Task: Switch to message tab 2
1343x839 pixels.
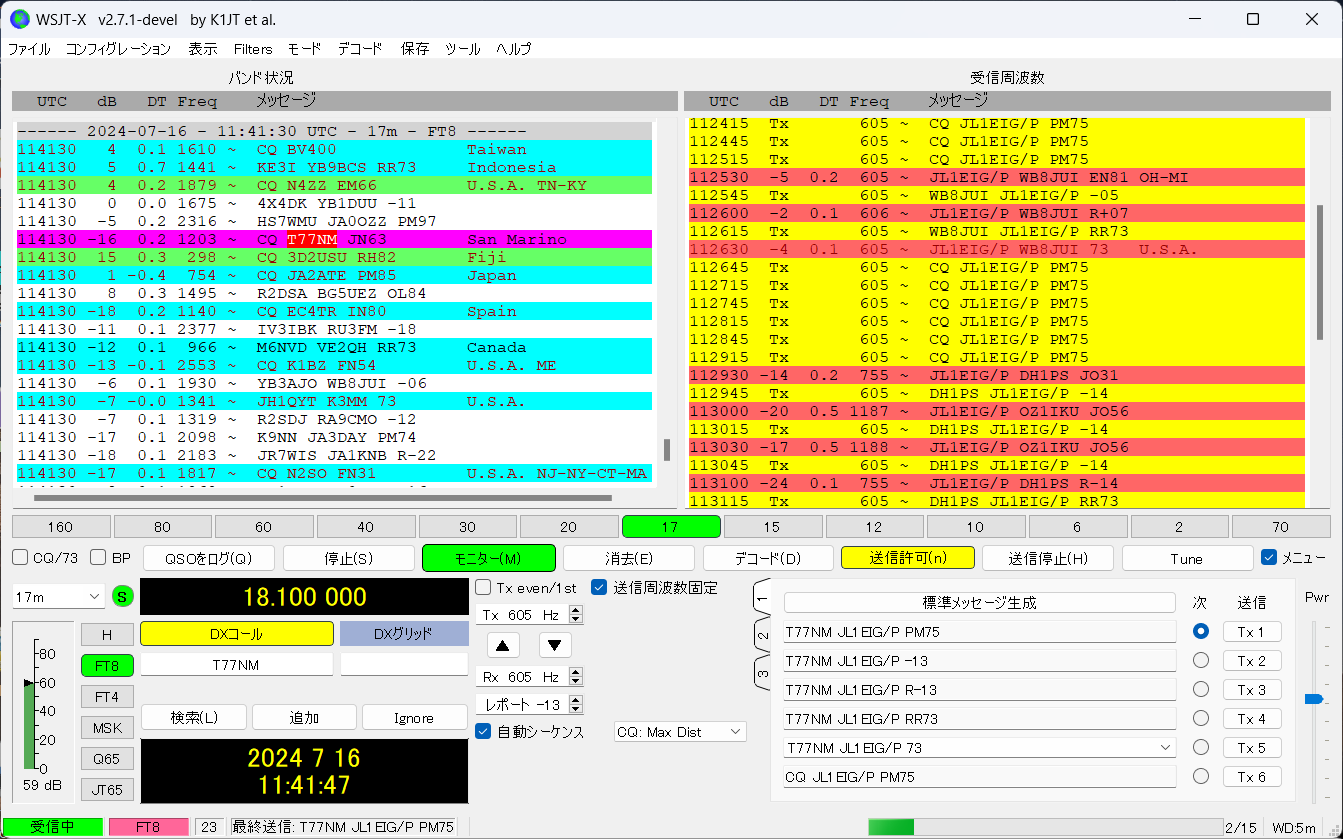Action: pos(762,635)
